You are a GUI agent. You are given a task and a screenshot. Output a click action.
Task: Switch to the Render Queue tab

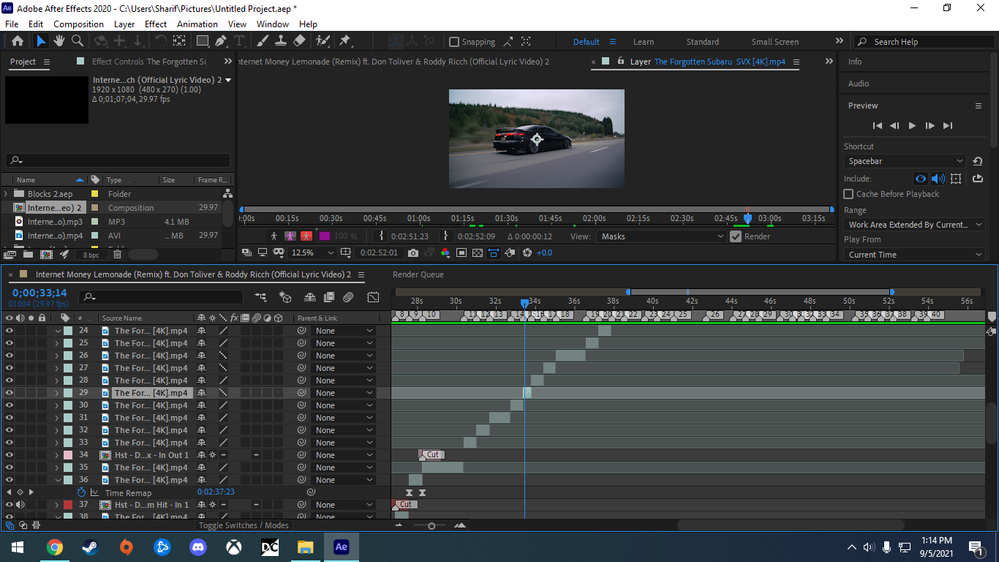(418, 275)
